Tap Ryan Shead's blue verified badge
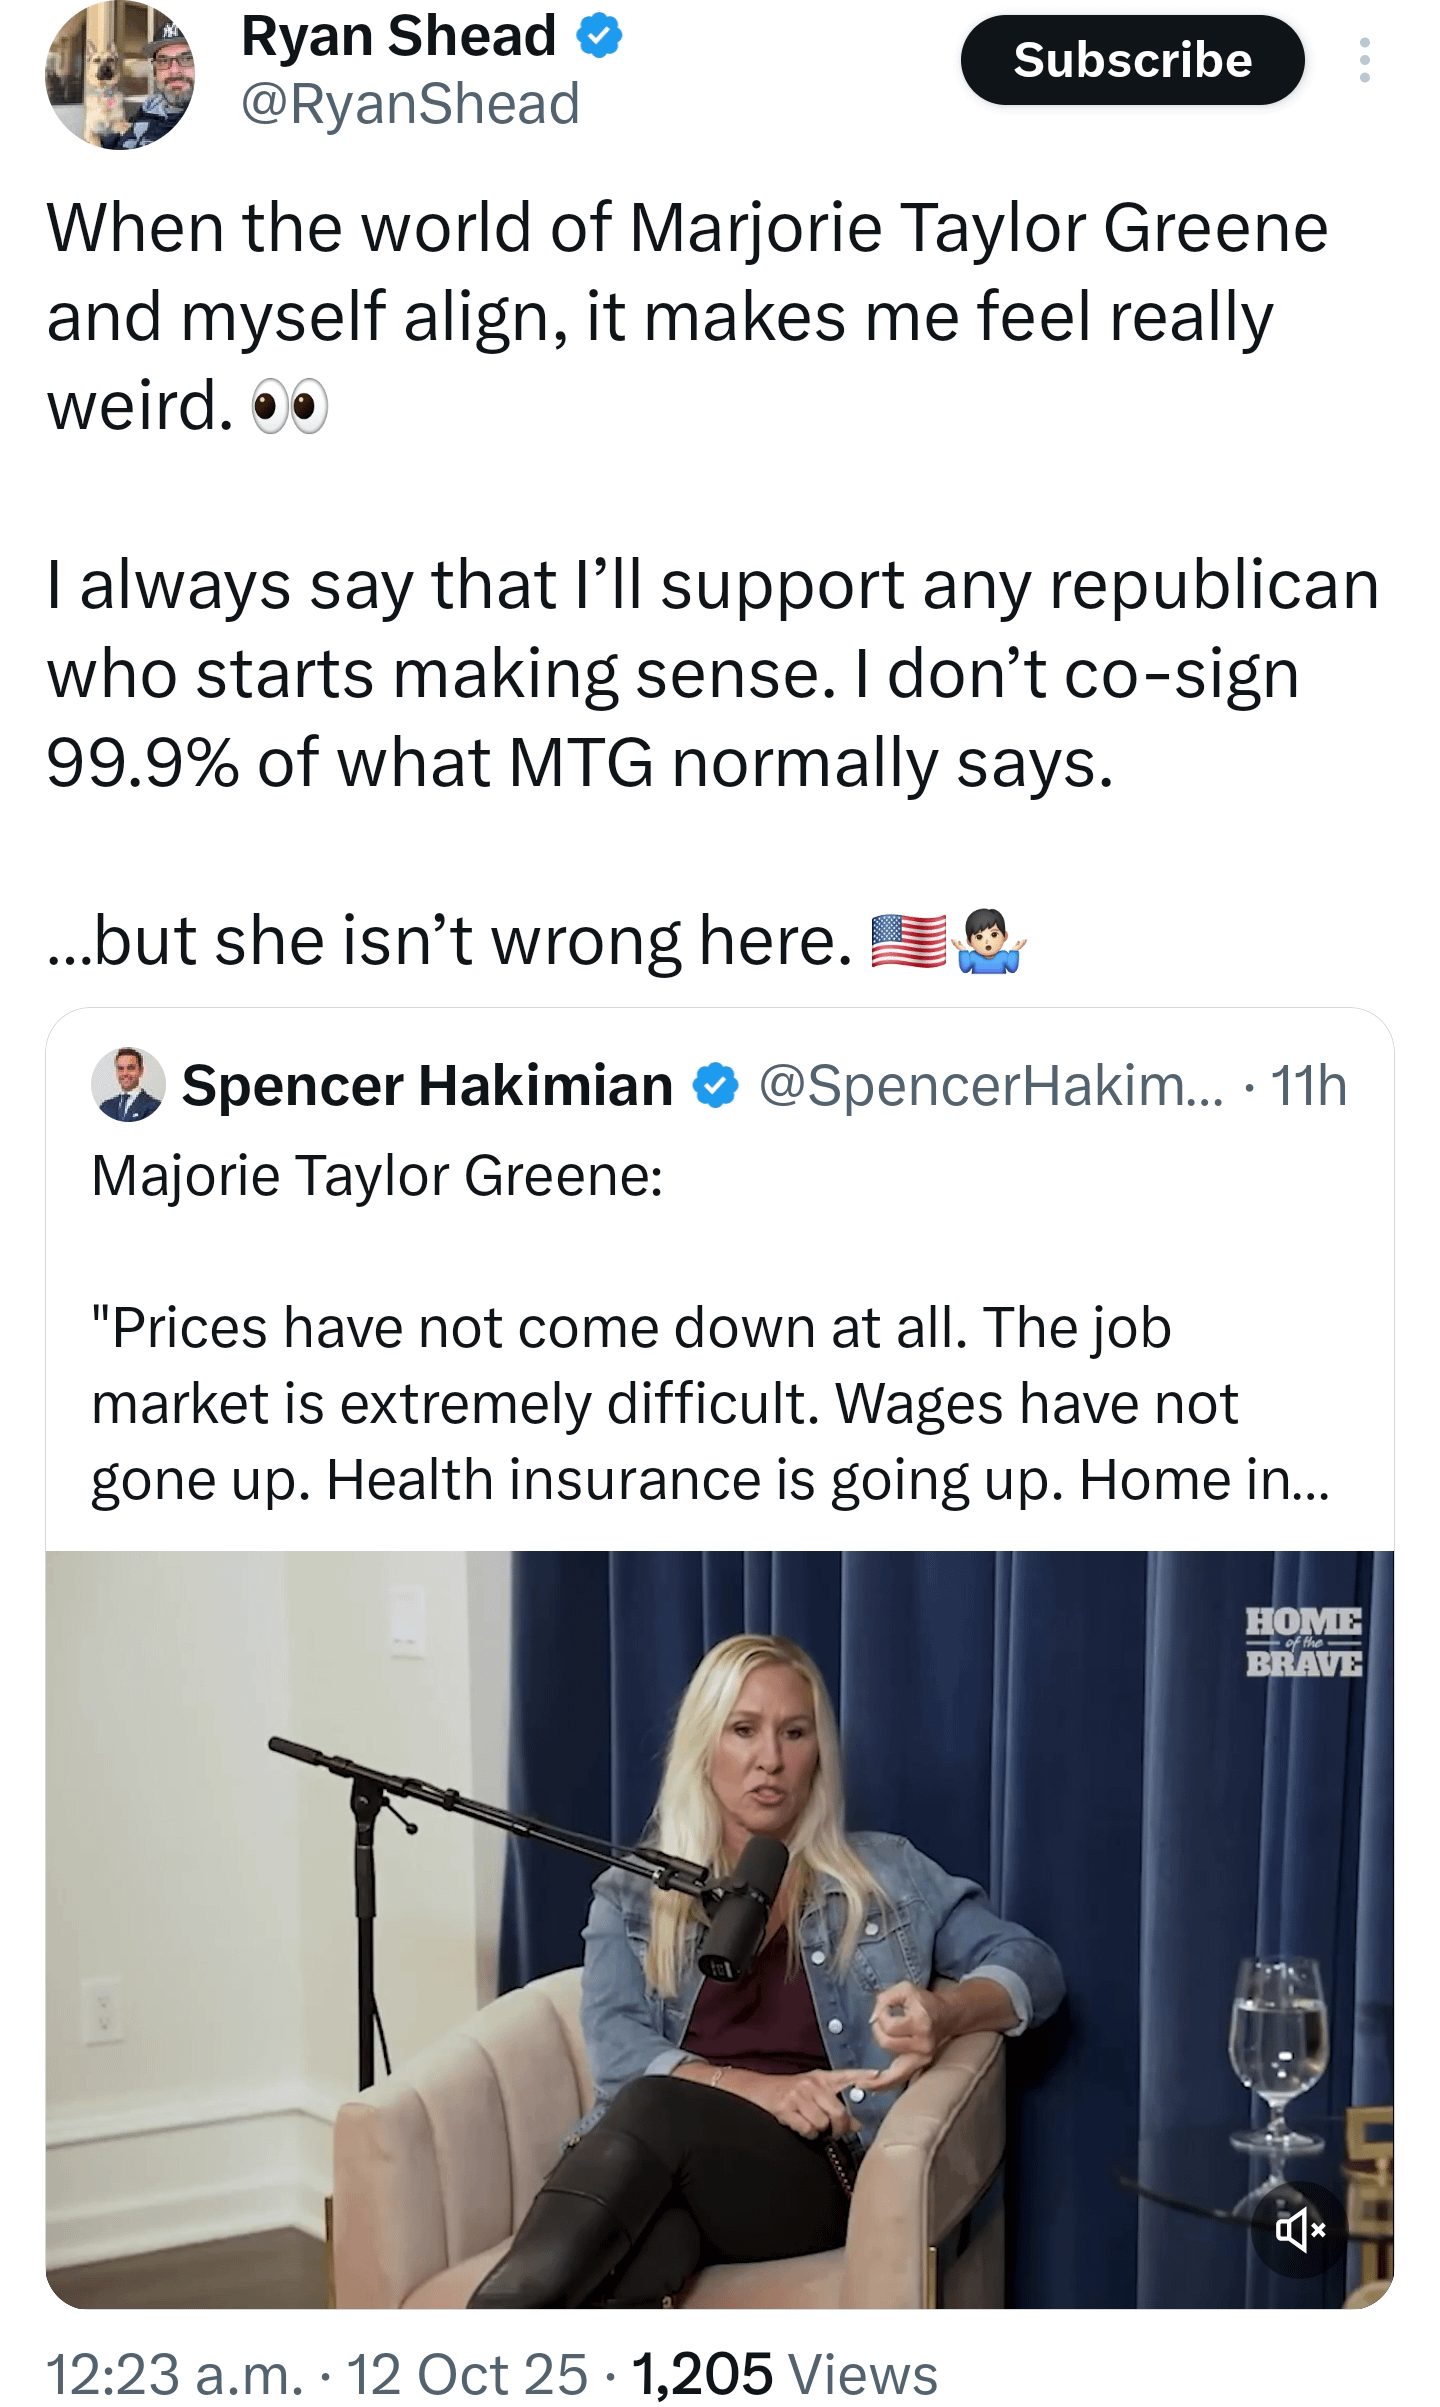1440x2407 pixels. (x=599, y=37)
